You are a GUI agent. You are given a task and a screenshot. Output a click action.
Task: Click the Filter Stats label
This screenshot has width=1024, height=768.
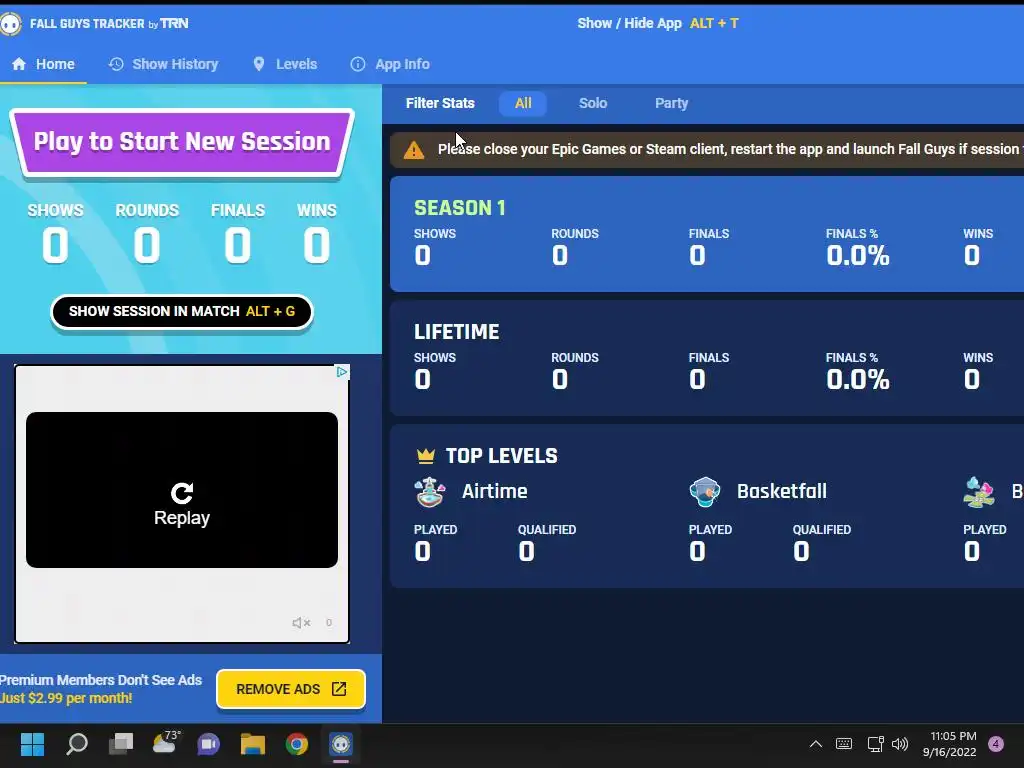(440, 103)
